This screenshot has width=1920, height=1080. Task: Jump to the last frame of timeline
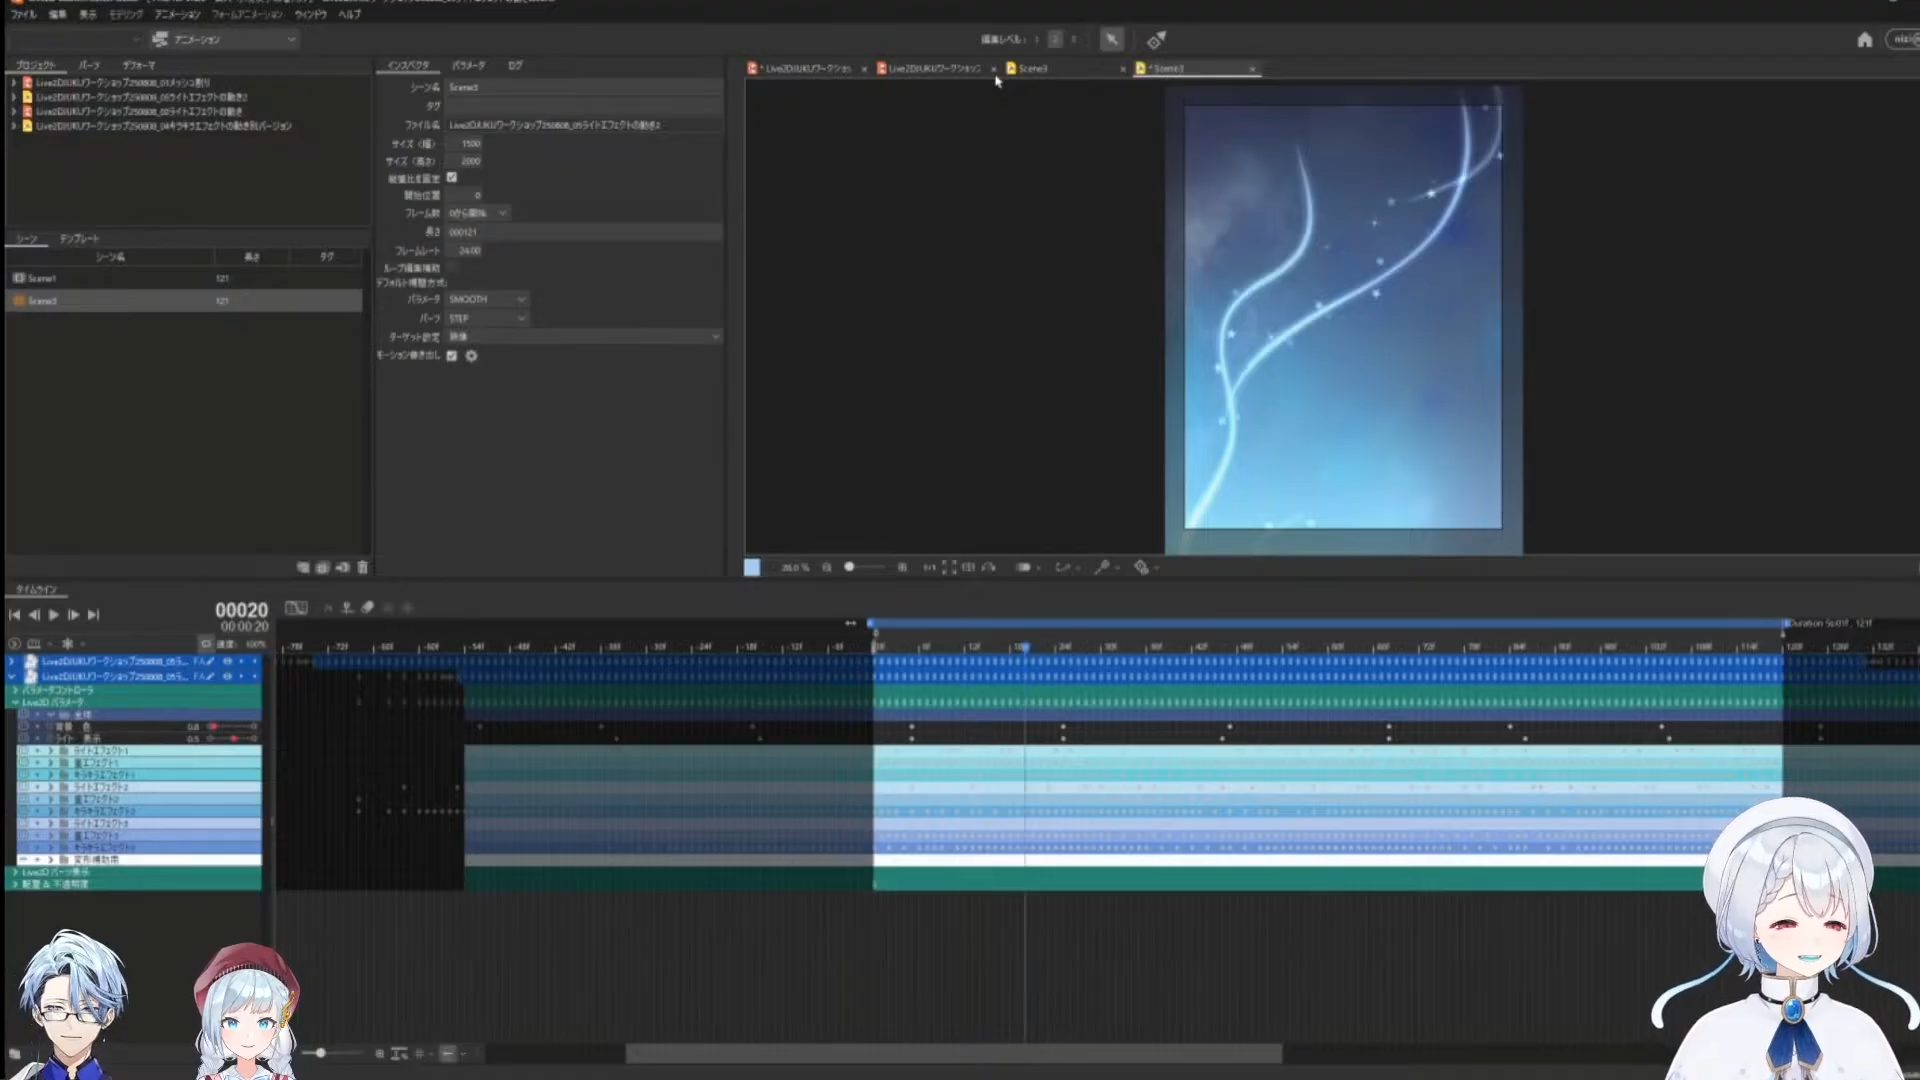[x=94, y=615]
